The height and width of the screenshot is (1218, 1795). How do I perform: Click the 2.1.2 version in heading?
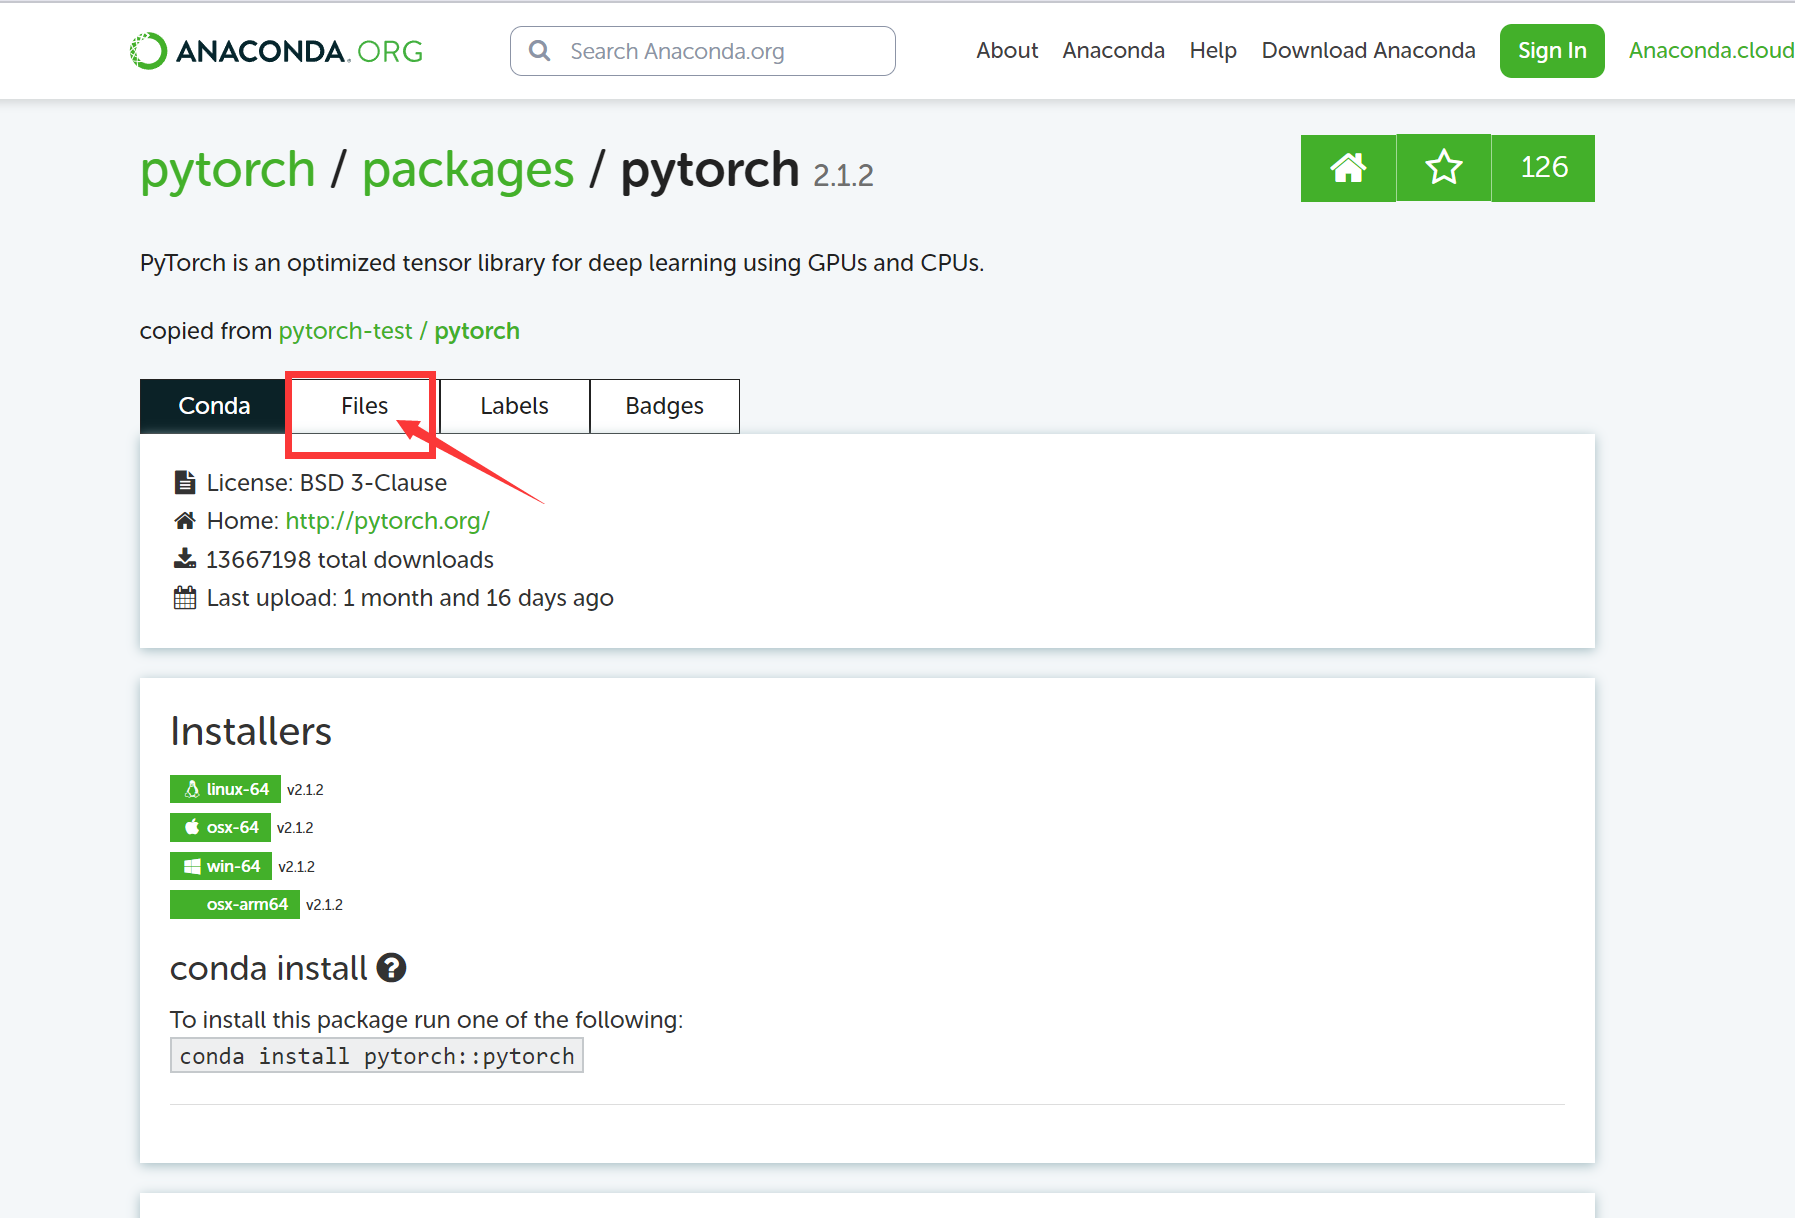pos(843,176)
